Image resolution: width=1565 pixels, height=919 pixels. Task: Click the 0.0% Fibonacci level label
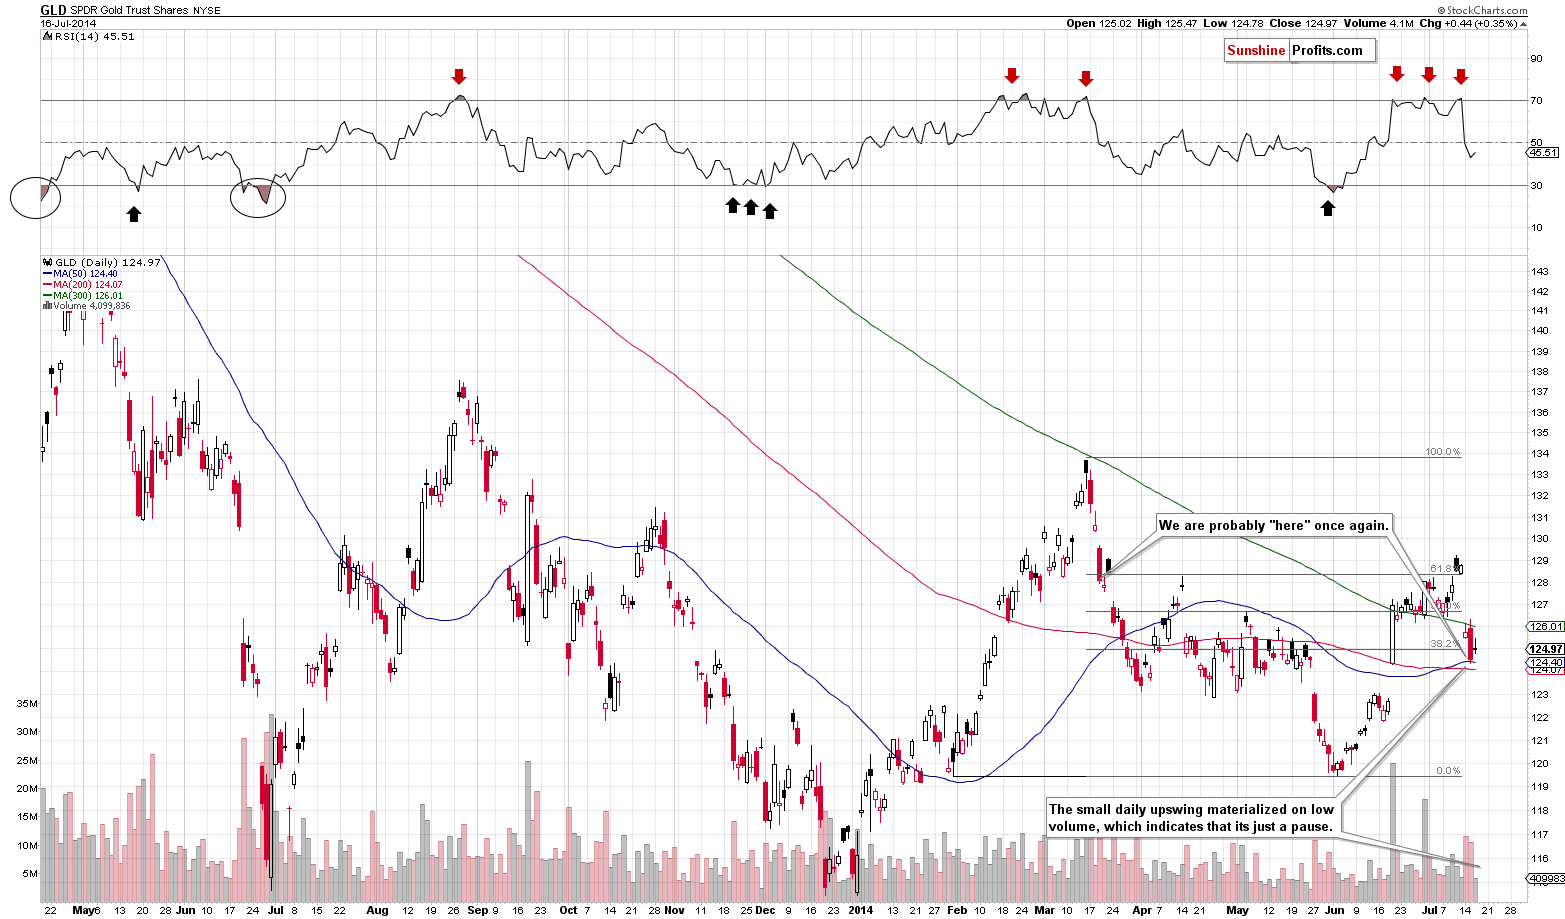coord(1448,771)
